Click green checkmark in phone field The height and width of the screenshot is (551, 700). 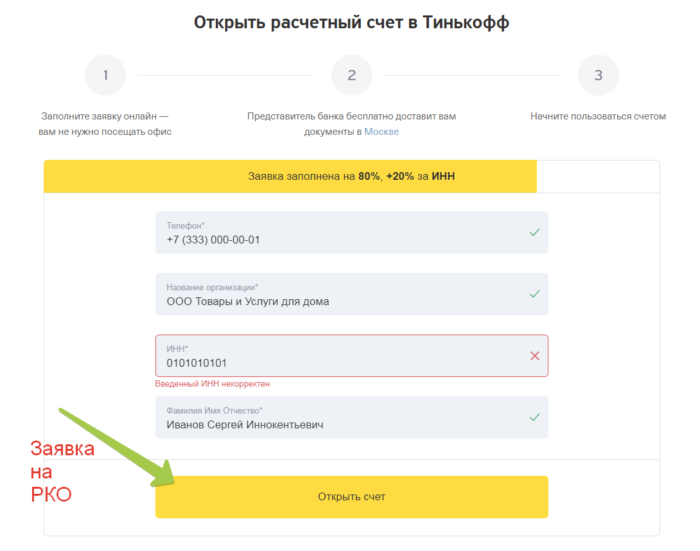(534, 232)
